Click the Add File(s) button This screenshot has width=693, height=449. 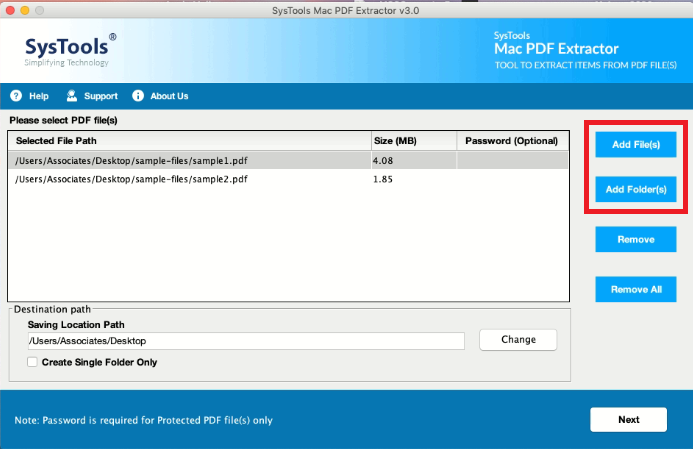click(636, 145)
